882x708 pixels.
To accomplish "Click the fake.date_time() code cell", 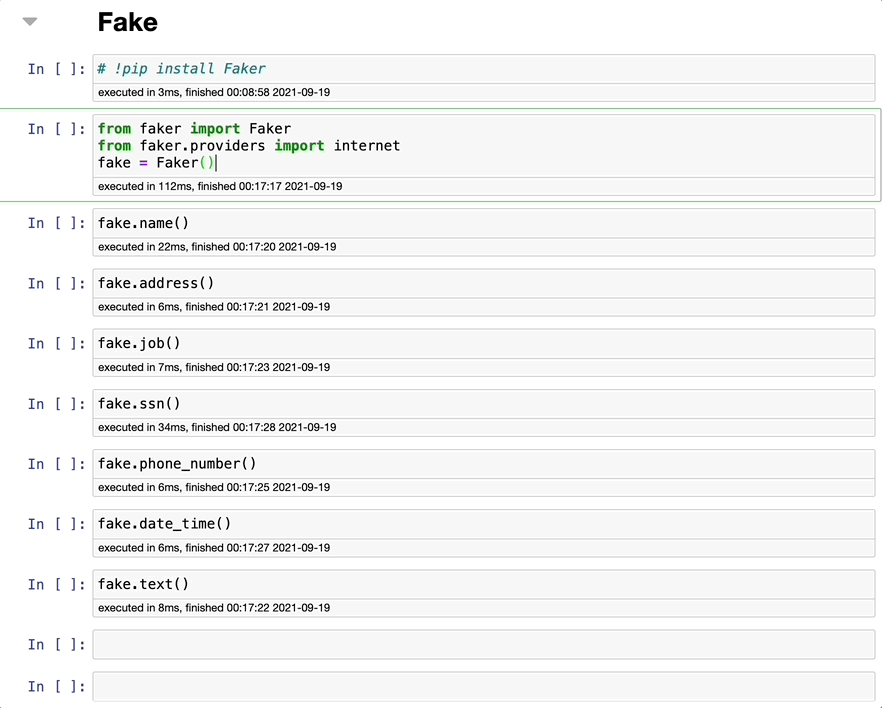I will (x=483, y=524).
